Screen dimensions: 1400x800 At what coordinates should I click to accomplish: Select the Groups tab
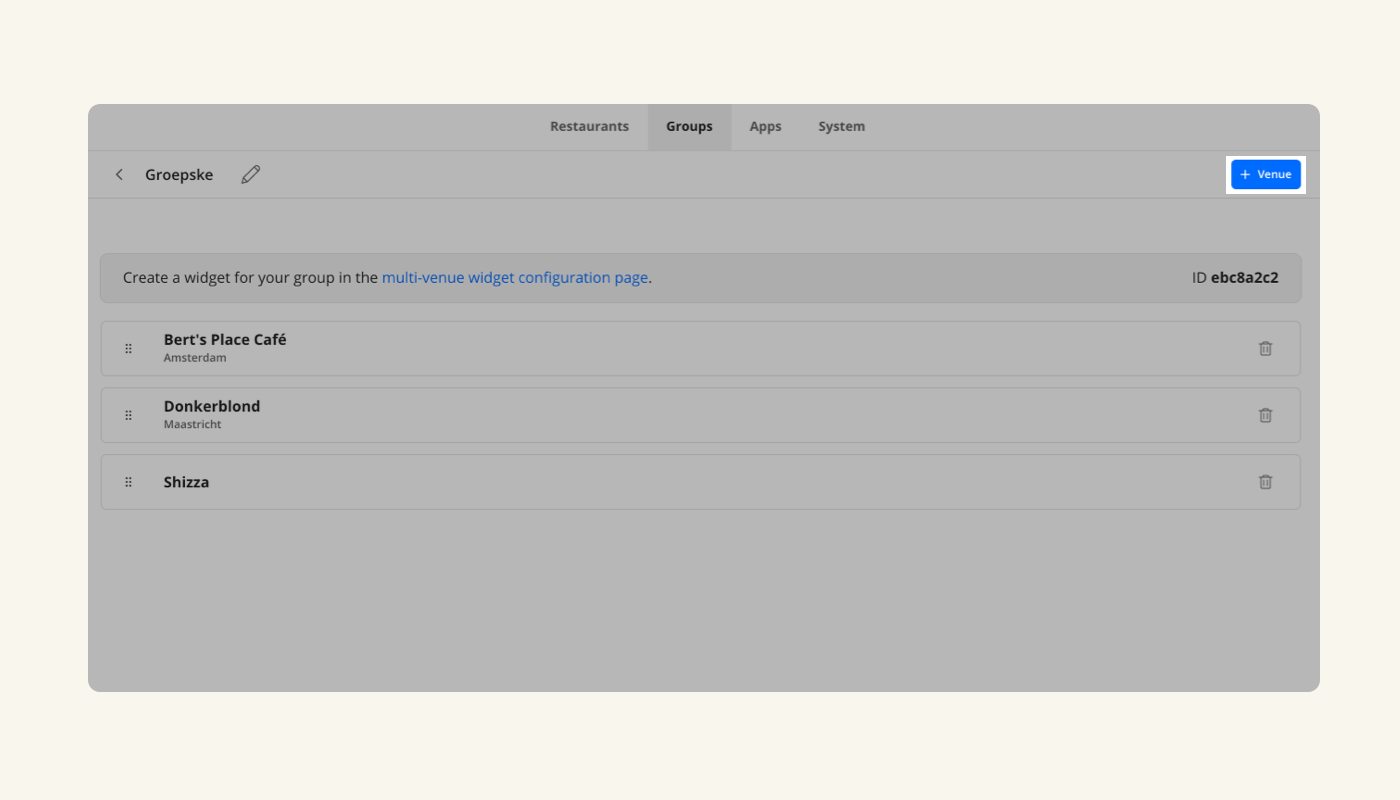pos(689,127)
